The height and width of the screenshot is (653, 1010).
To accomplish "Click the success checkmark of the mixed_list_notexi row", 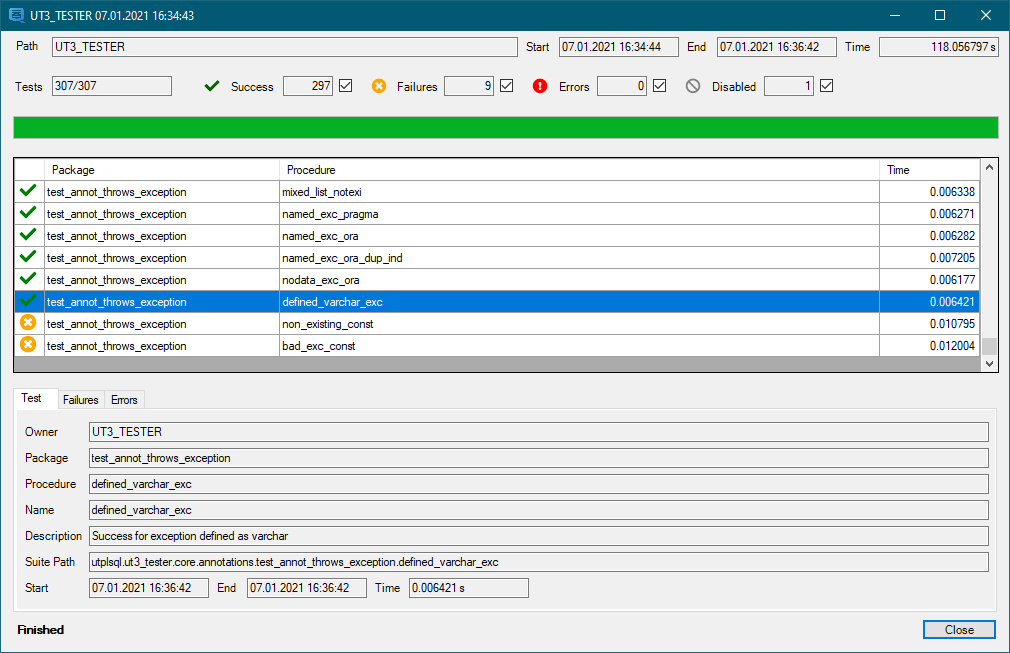I will click(x=29, y=191).
